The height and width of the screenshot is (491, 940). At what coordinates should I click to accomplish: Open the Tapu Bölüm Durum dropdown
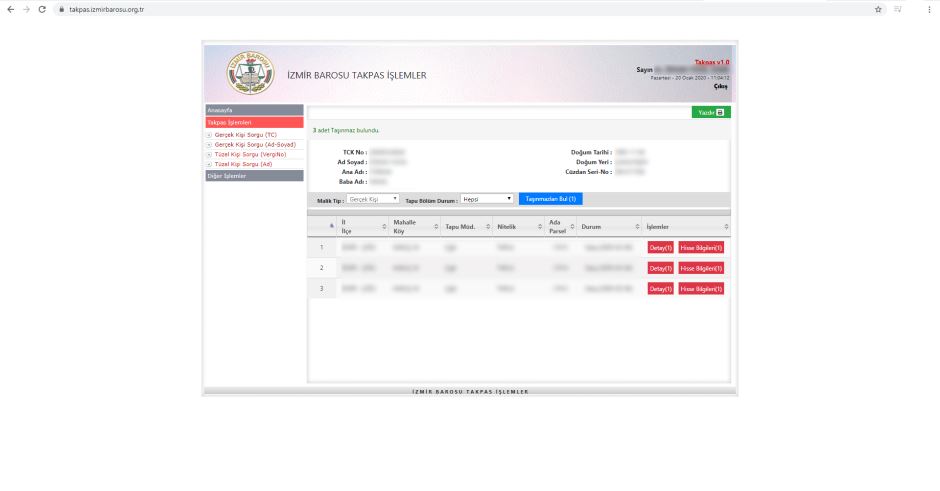tap(486, 199)
